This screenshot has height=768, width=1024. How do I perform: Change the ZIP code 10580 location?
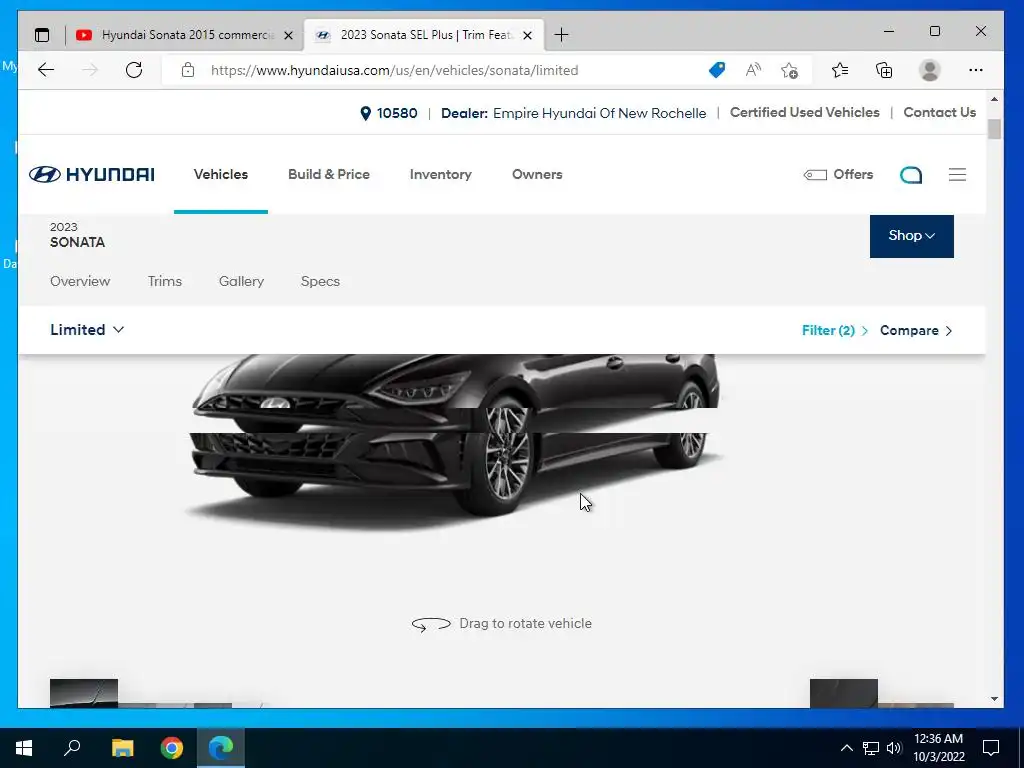click(x=389, y=113)
